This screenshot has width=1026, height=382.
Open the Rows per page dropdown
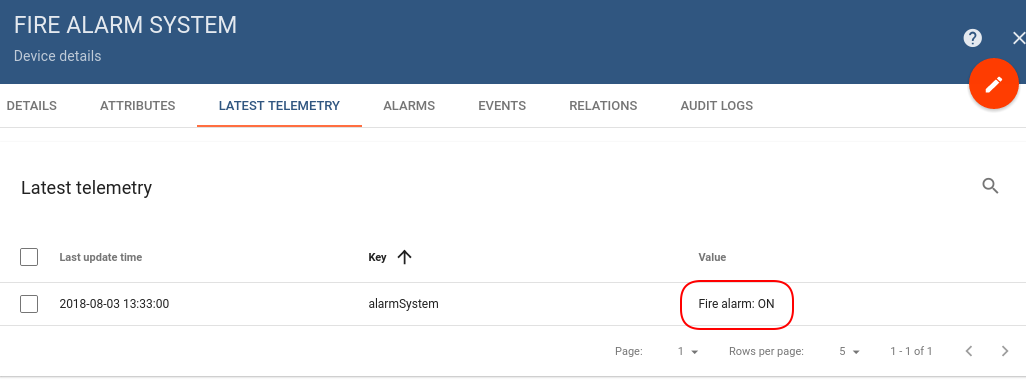pos(849,351)
